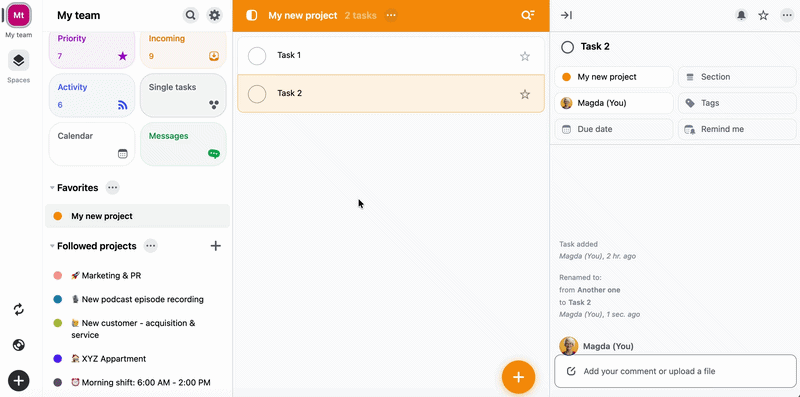Open the Section field
Viewport: 800px width, 397px height.
(x=737, y=77)
